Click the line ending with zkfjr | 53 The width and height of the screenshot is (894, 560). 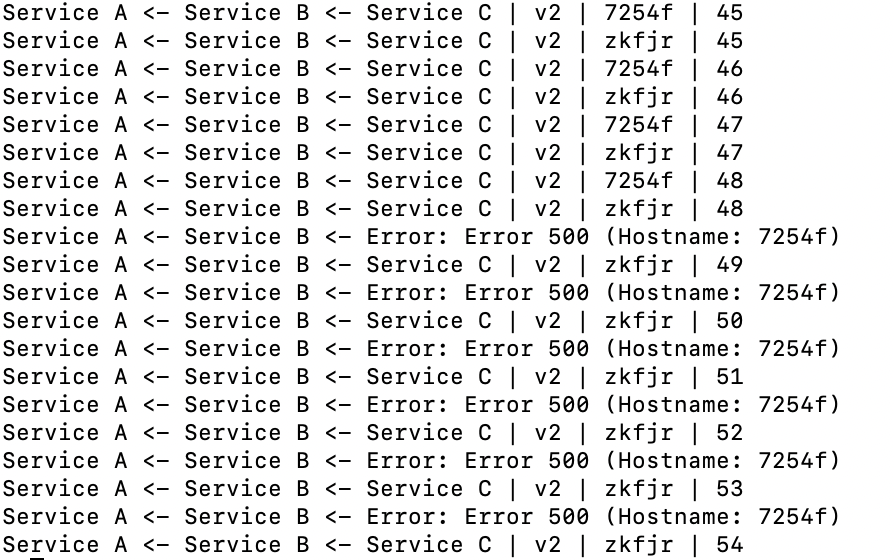click(373, 489)
